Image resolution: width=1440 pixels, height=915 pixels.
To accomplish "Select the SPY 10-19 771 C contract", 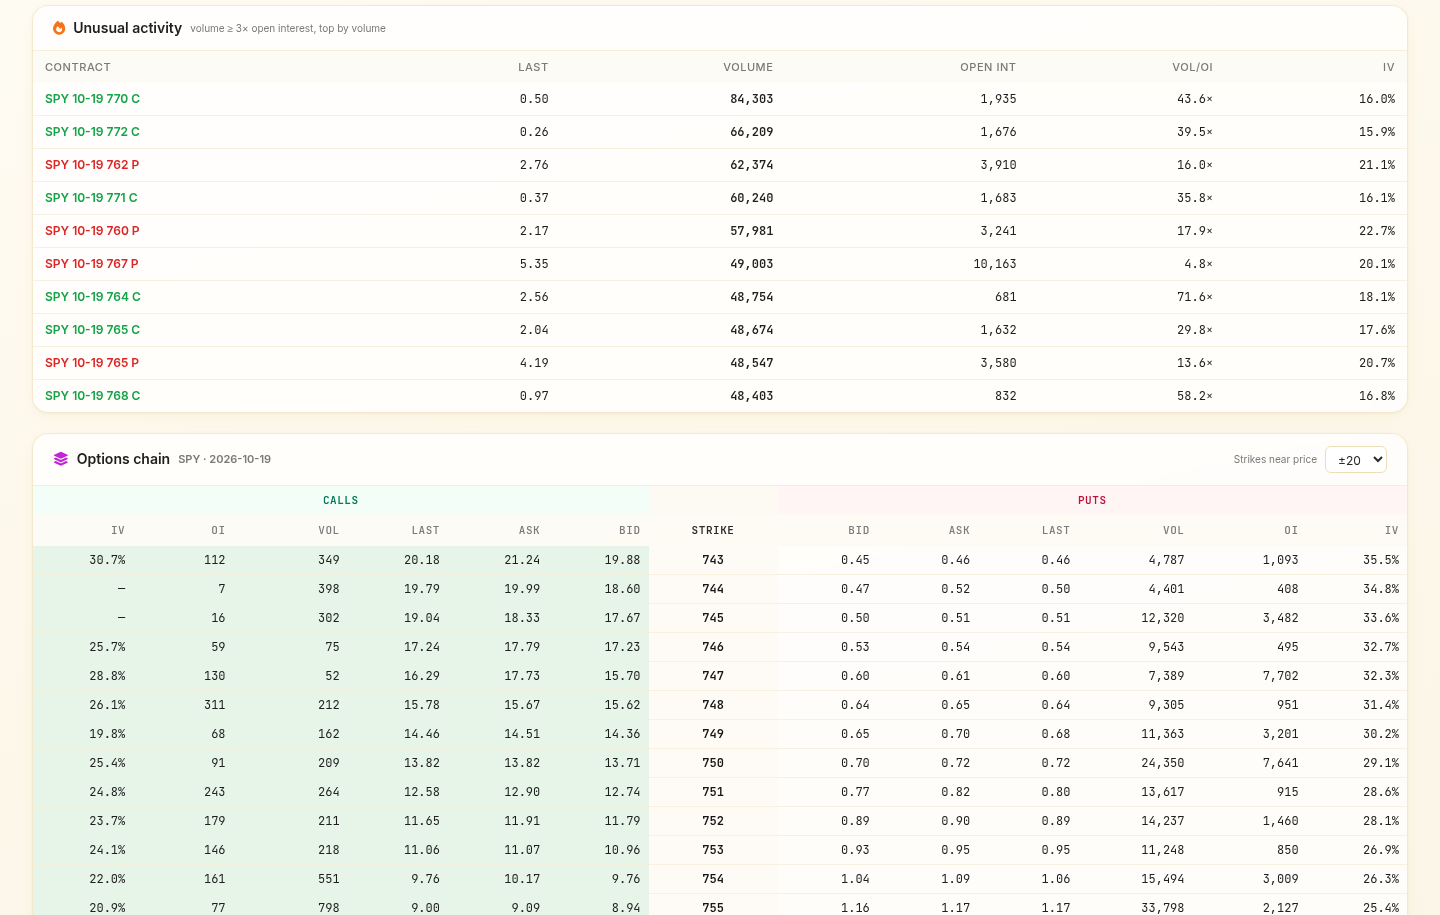I will pos(91,198).
